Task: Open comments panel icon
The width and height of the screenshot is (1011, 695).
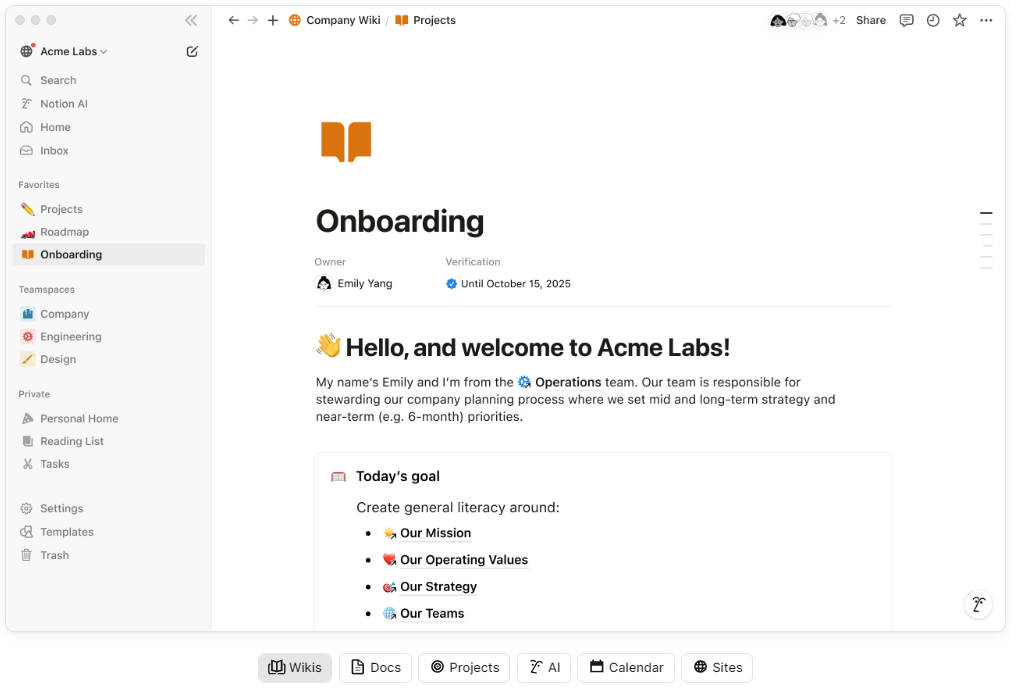Action: (x=907, y=21)
